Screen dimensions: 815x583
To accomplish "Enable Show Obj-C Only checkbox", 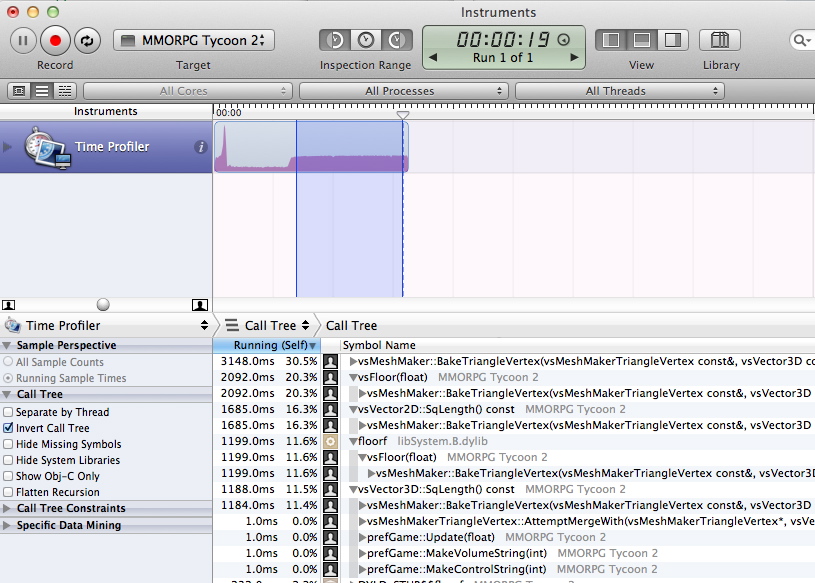I will click(x=8, y=476).
